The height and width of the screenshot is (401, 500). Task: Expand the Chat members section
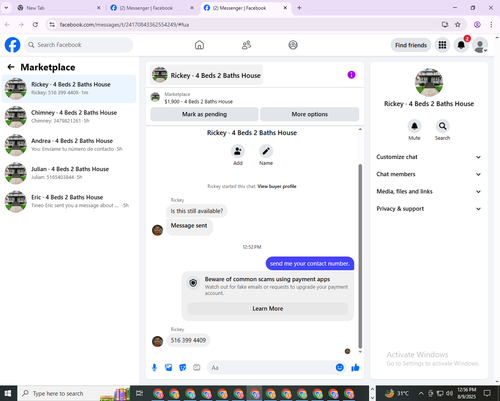429,174
